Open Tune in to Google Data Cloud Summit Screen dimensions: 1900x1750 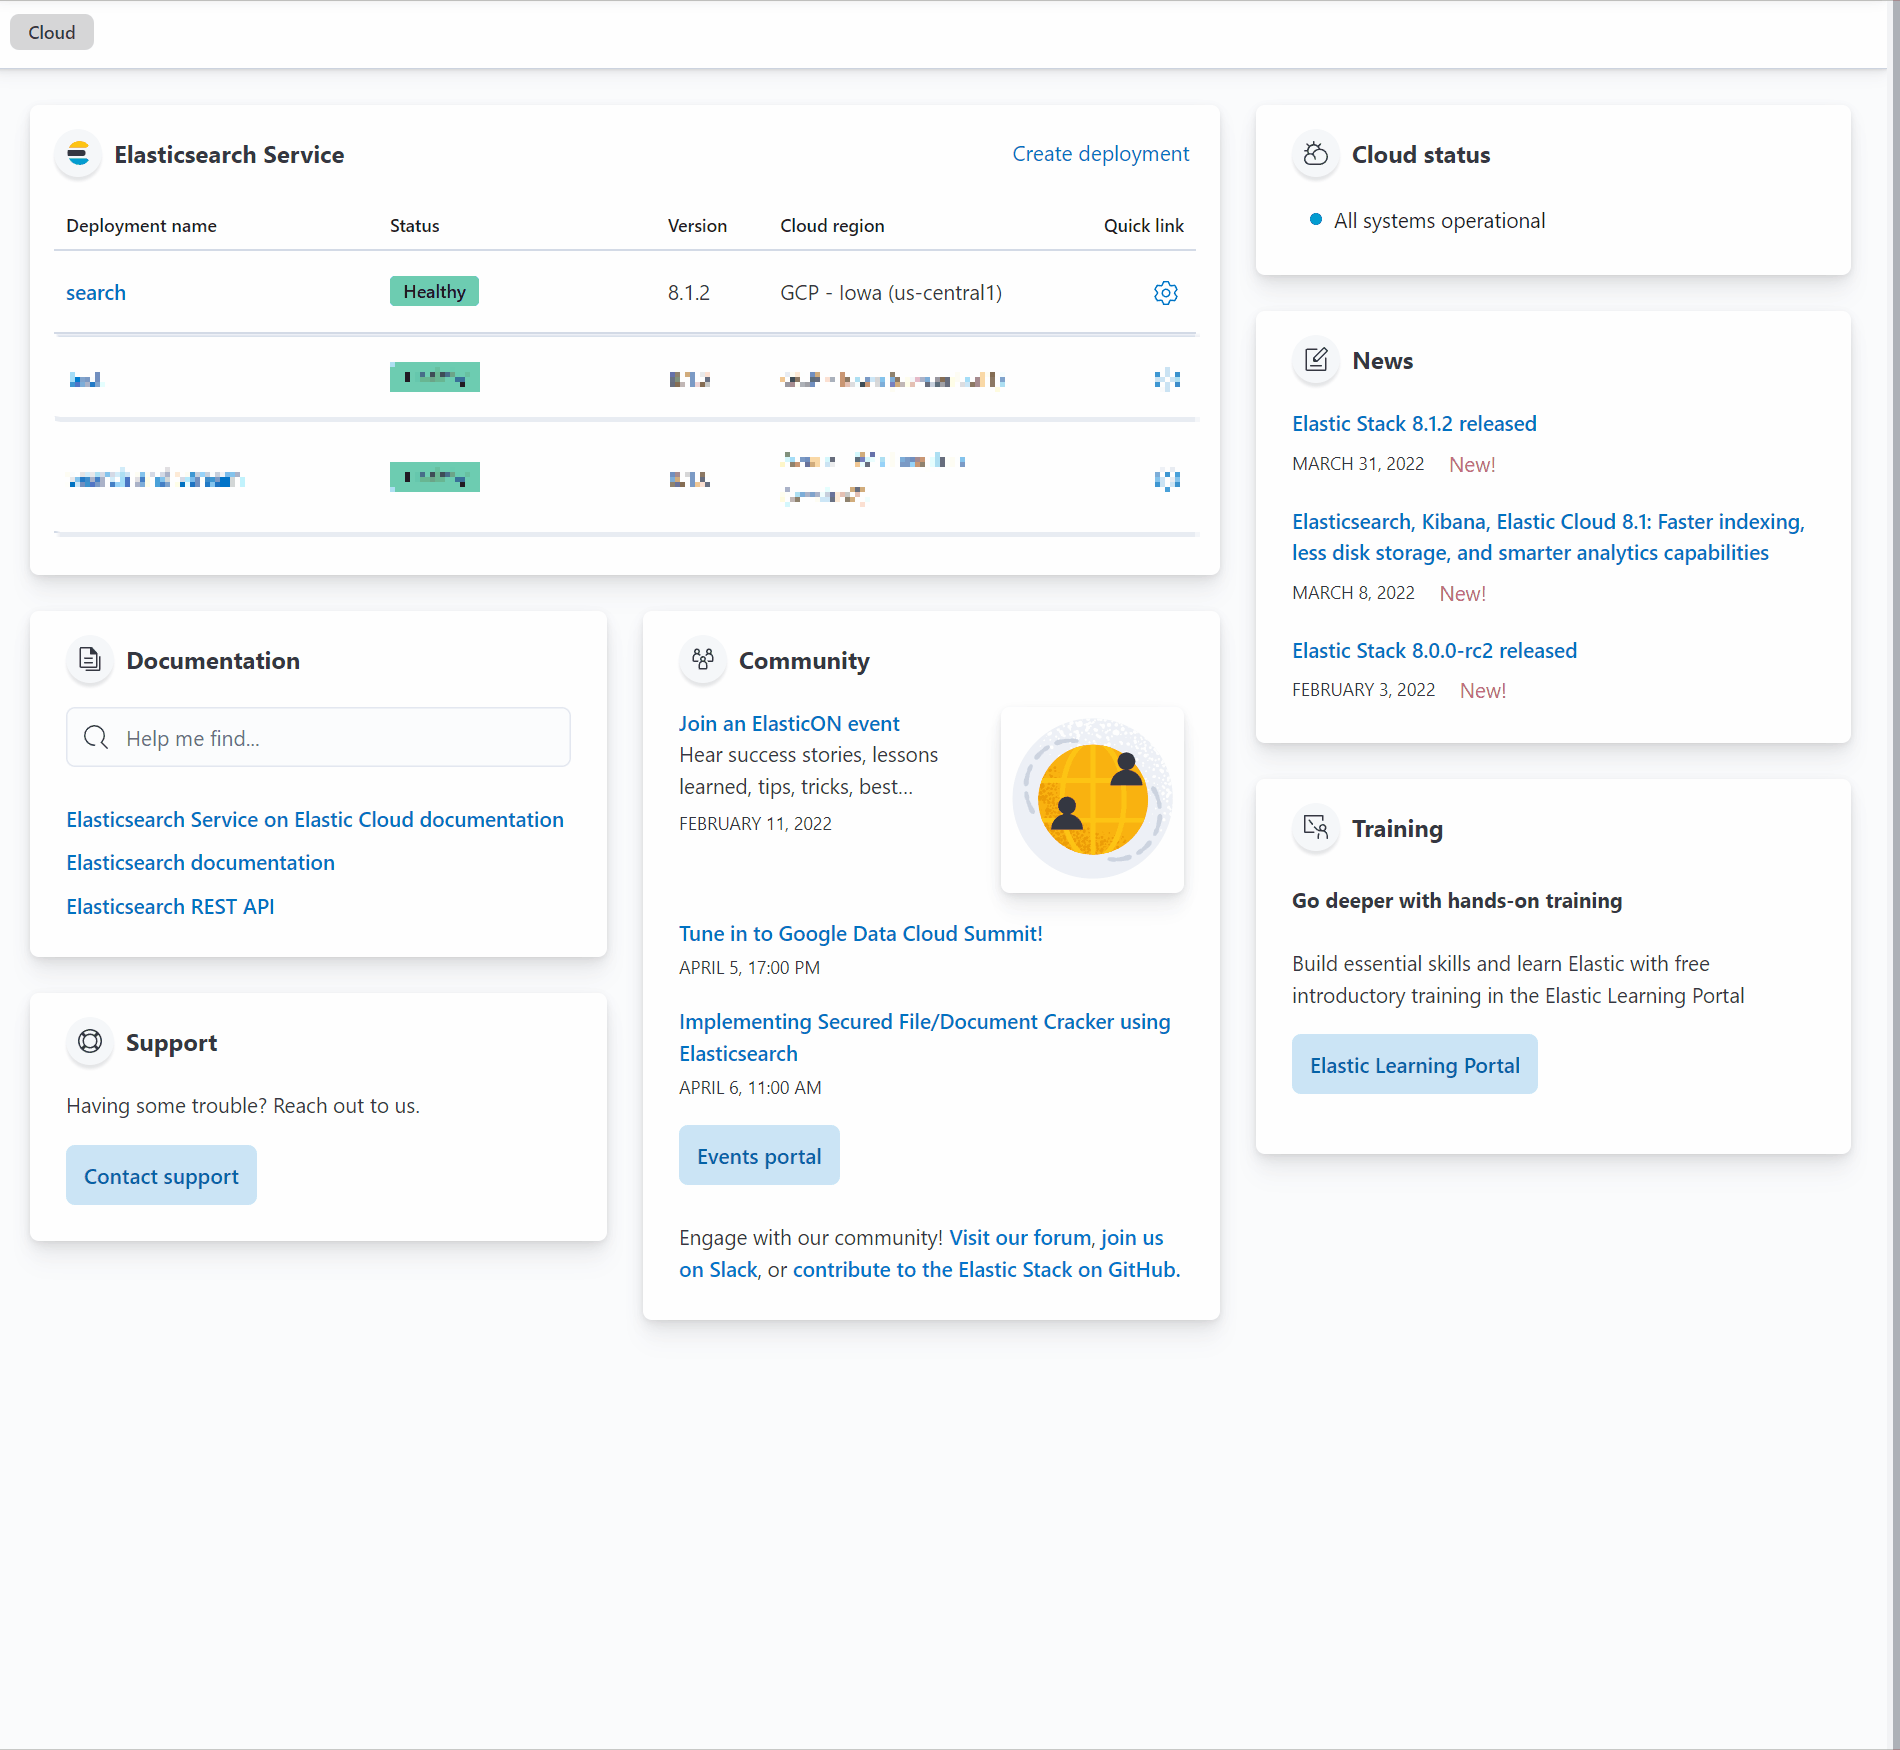click(x=861, y=934)
